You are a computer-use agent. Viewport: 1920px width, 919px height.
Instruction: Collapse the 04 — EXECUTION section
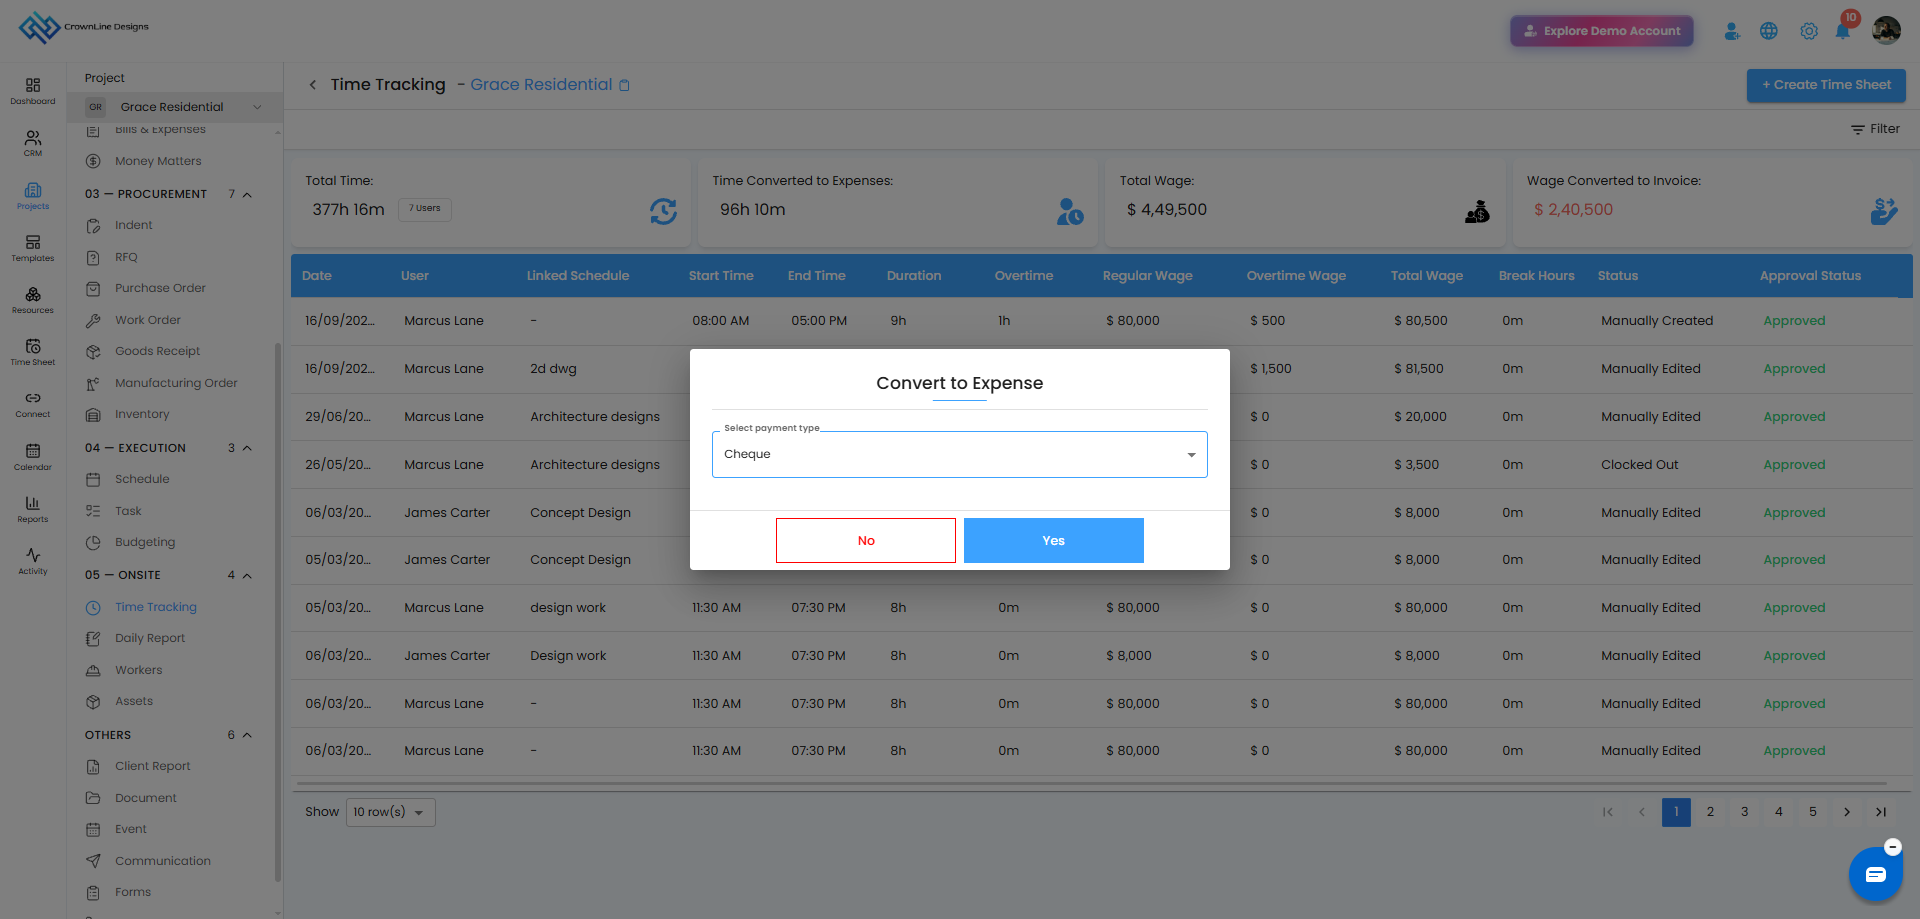click(x=247, y=448)
